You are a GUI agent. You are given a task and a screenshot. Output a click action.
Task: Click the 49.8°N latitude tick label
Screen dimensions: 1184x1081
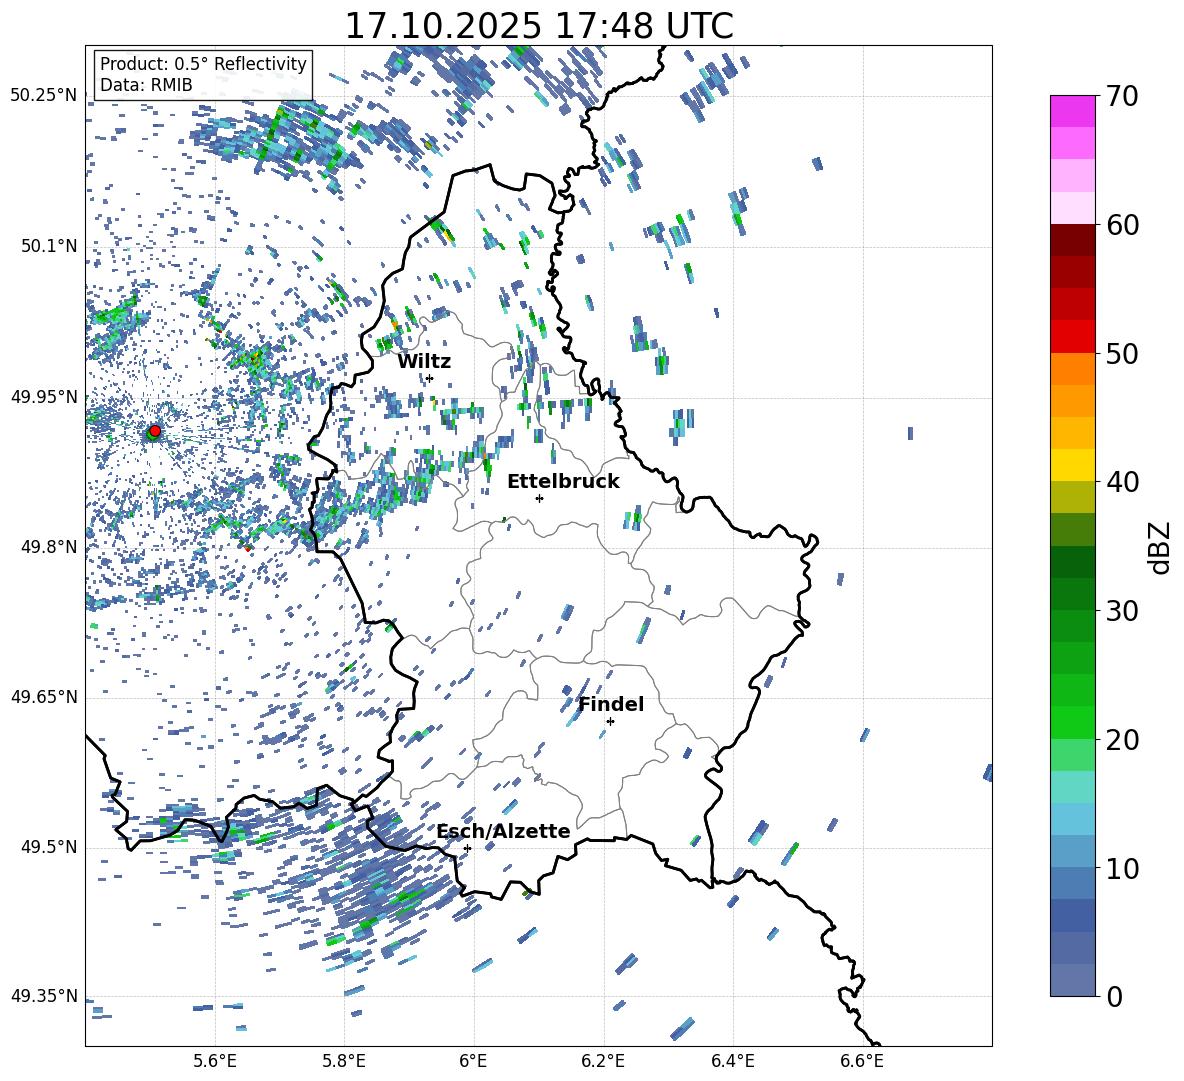(44, 547)
